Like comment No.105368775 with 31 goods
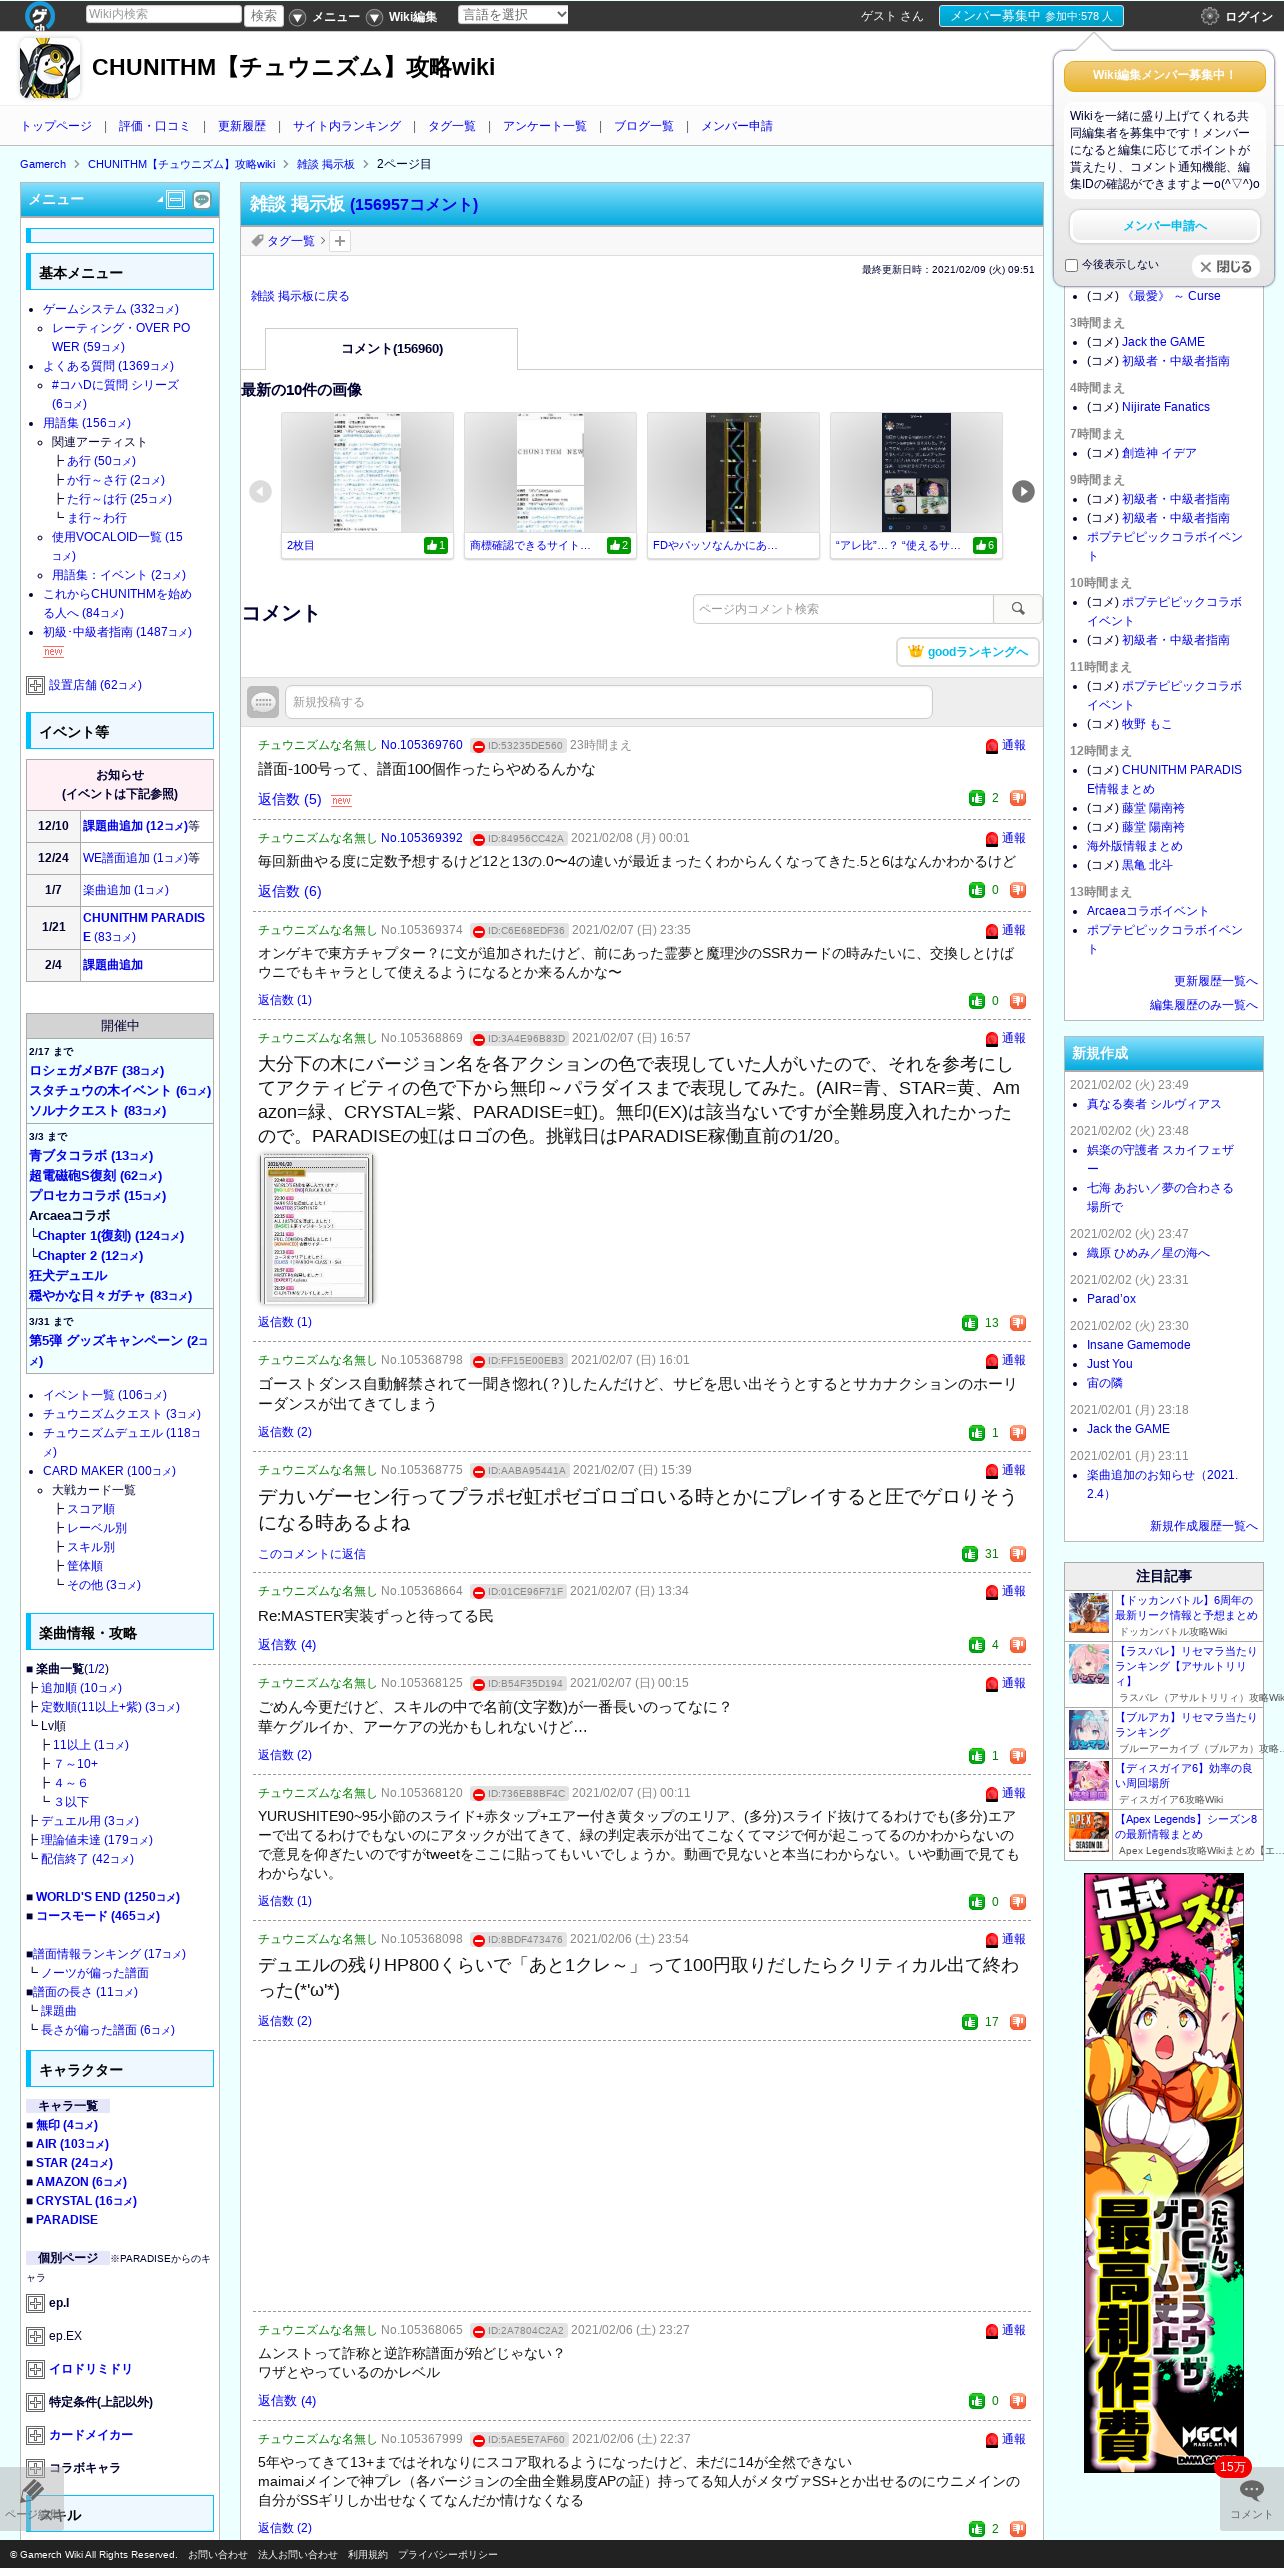Screen dimensions: 1284x2568 (970, 1554)
